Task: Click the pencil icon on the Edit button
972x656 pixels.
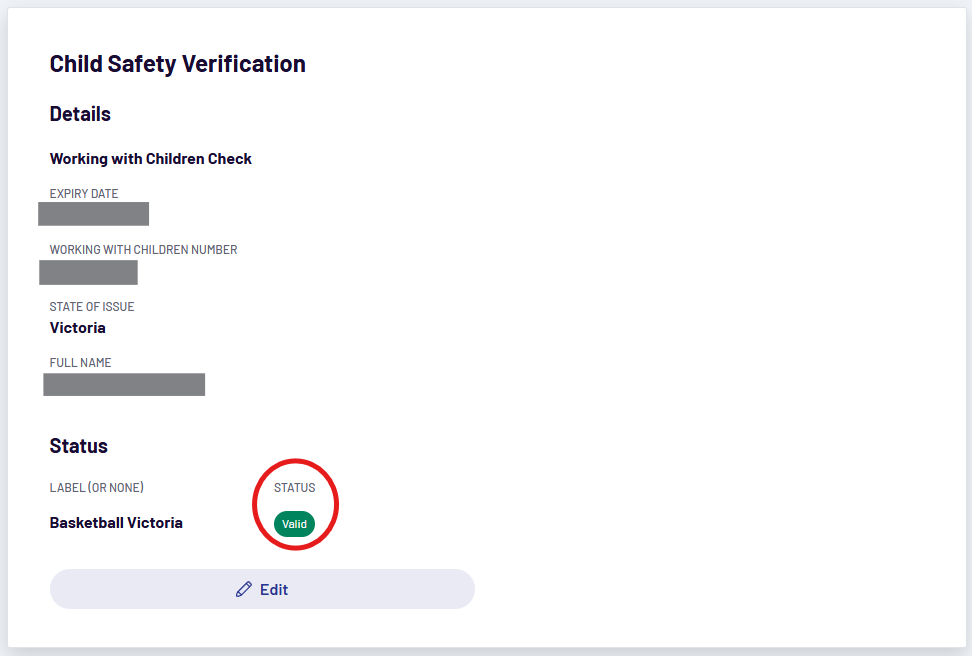Action: [244, 589]
